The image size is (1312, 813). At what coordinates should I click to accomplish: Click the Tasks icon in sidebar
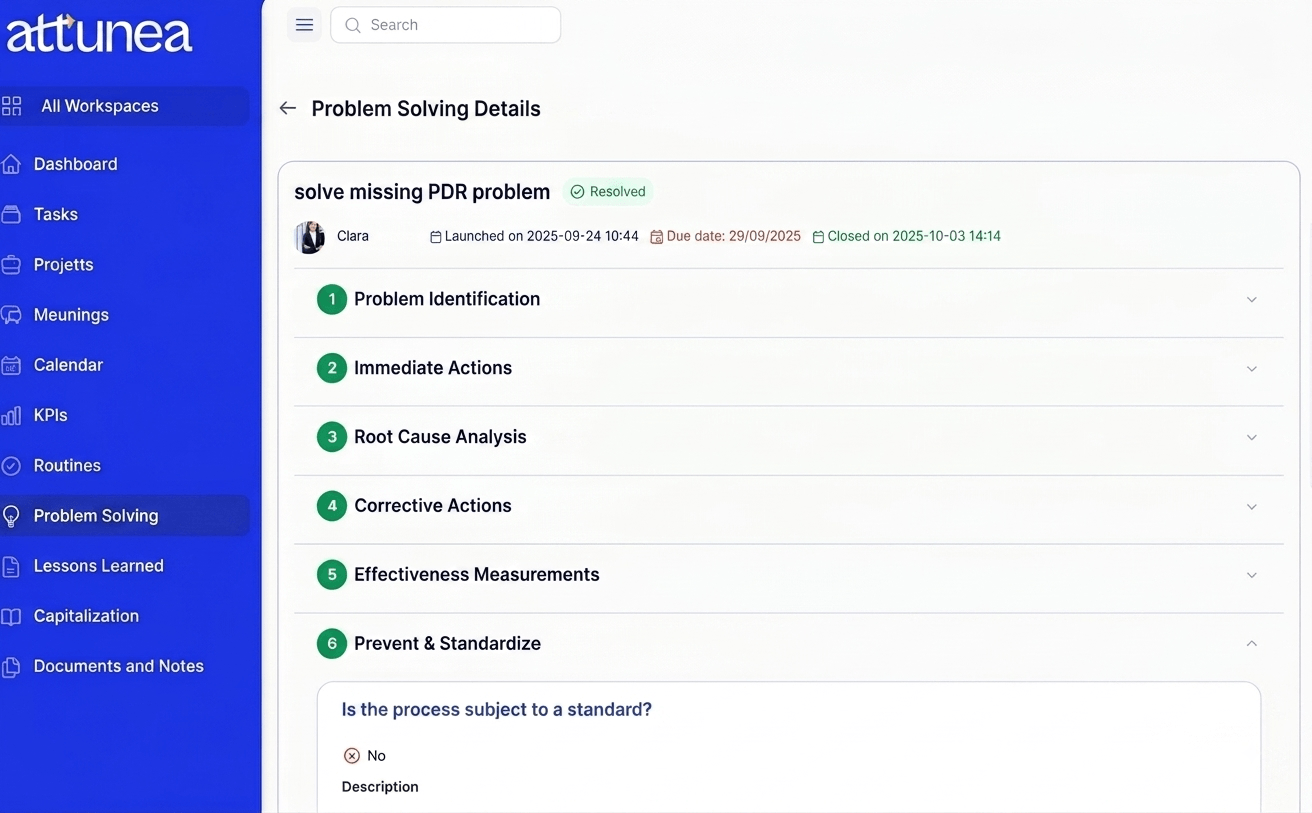[11, 214]
